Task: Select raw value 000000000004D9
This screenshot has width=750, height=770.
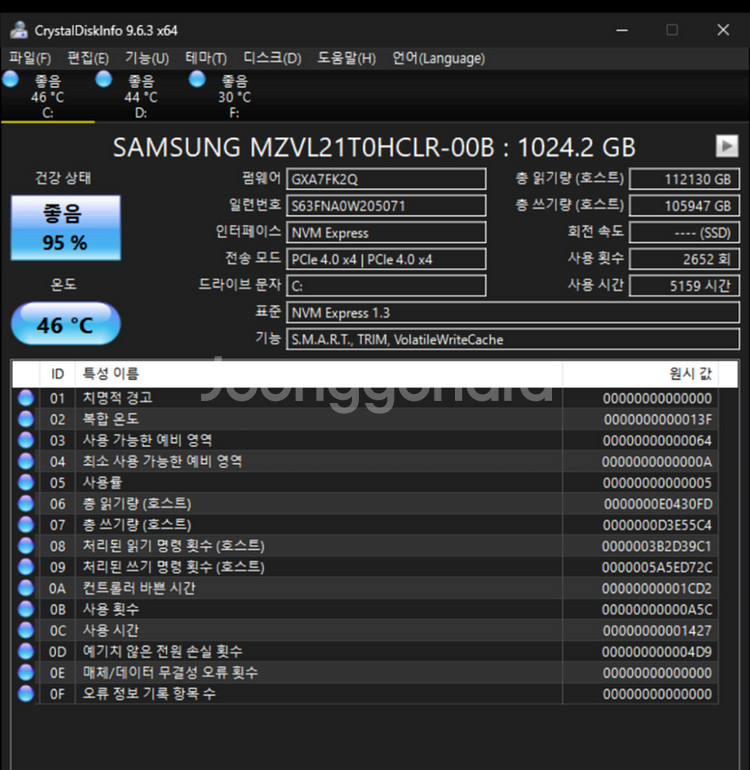Action: pos(657,652)
